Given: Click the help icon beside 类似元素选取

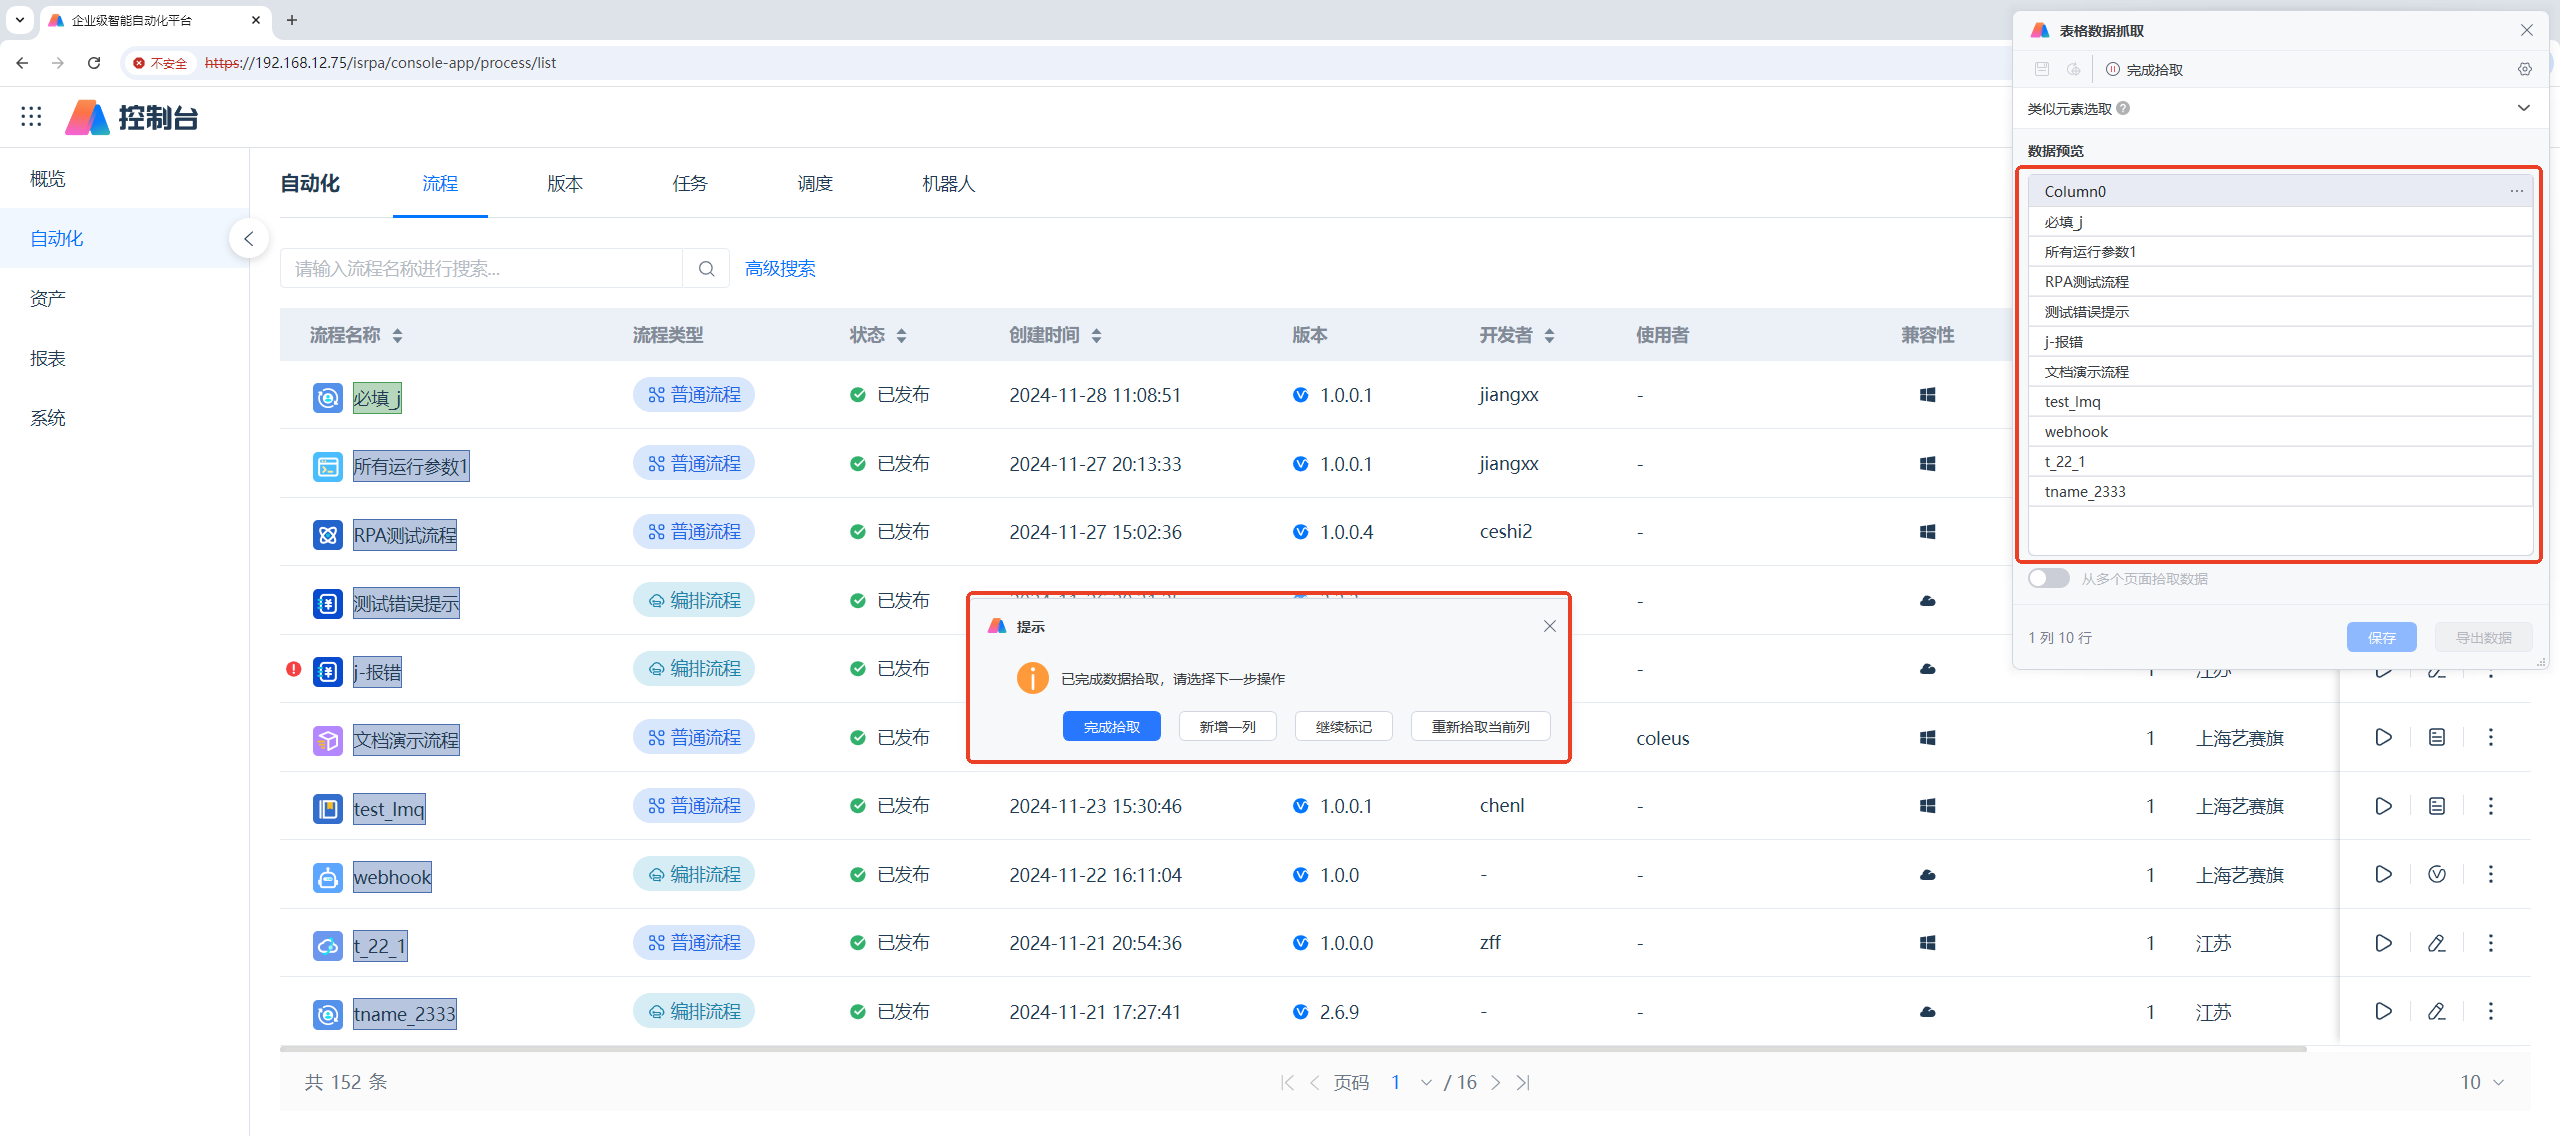Looking at the screenshot, I should click(2123, 108).
